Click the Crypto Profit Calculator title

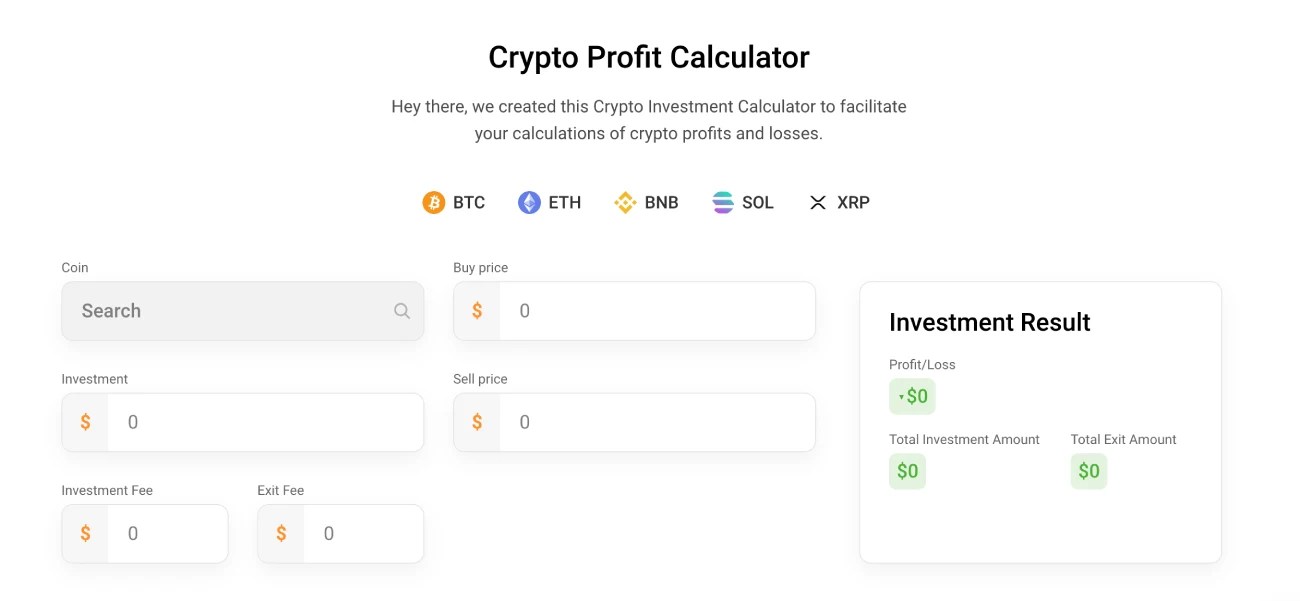coord(648,57)
